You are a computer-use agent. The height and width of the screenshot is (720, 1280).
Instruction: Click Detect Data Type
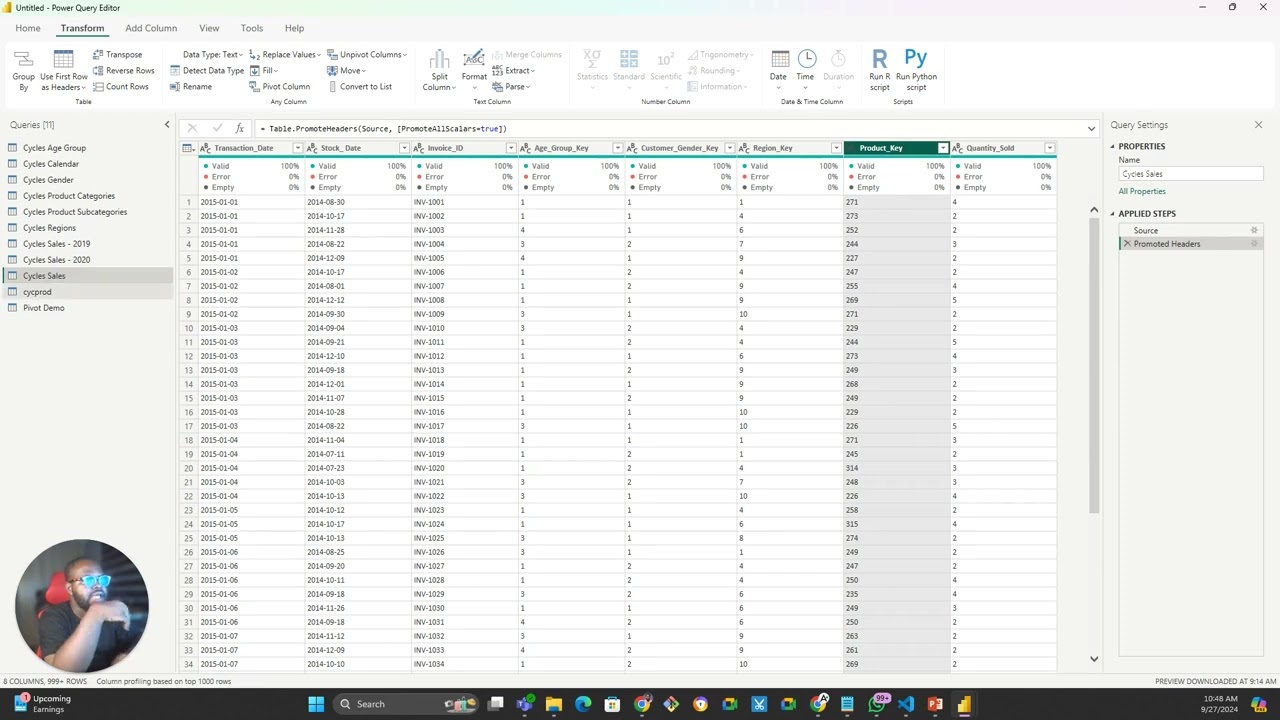[207, 71]
